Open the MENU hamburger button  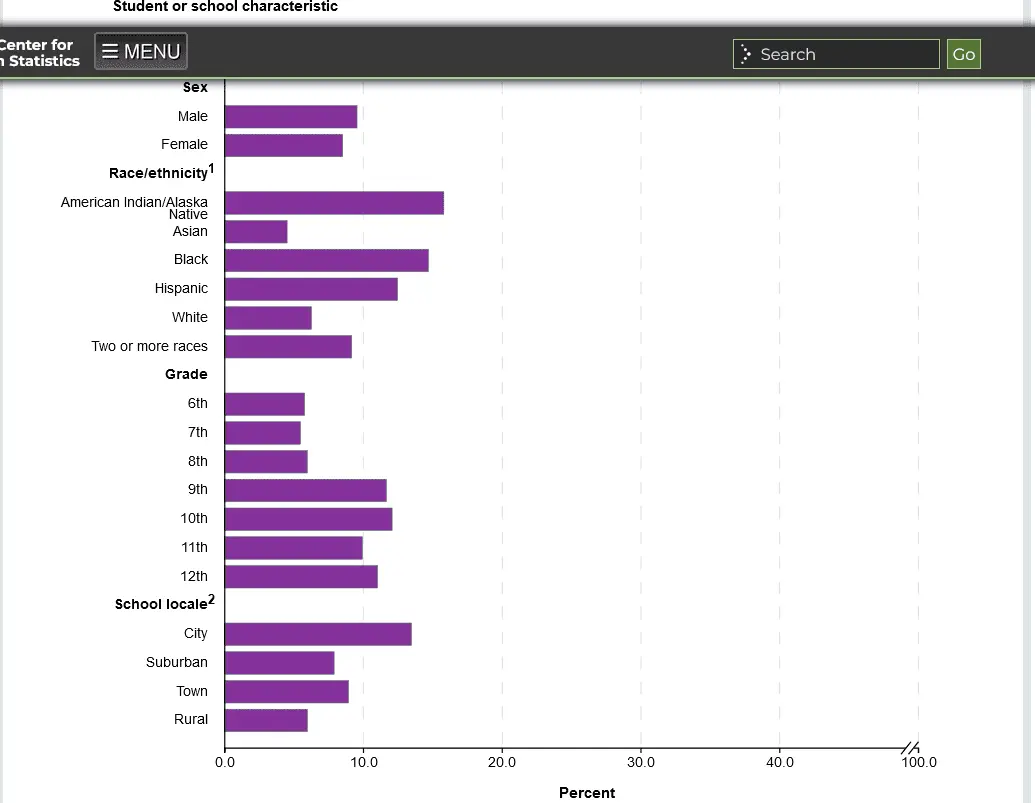(141, 52)
